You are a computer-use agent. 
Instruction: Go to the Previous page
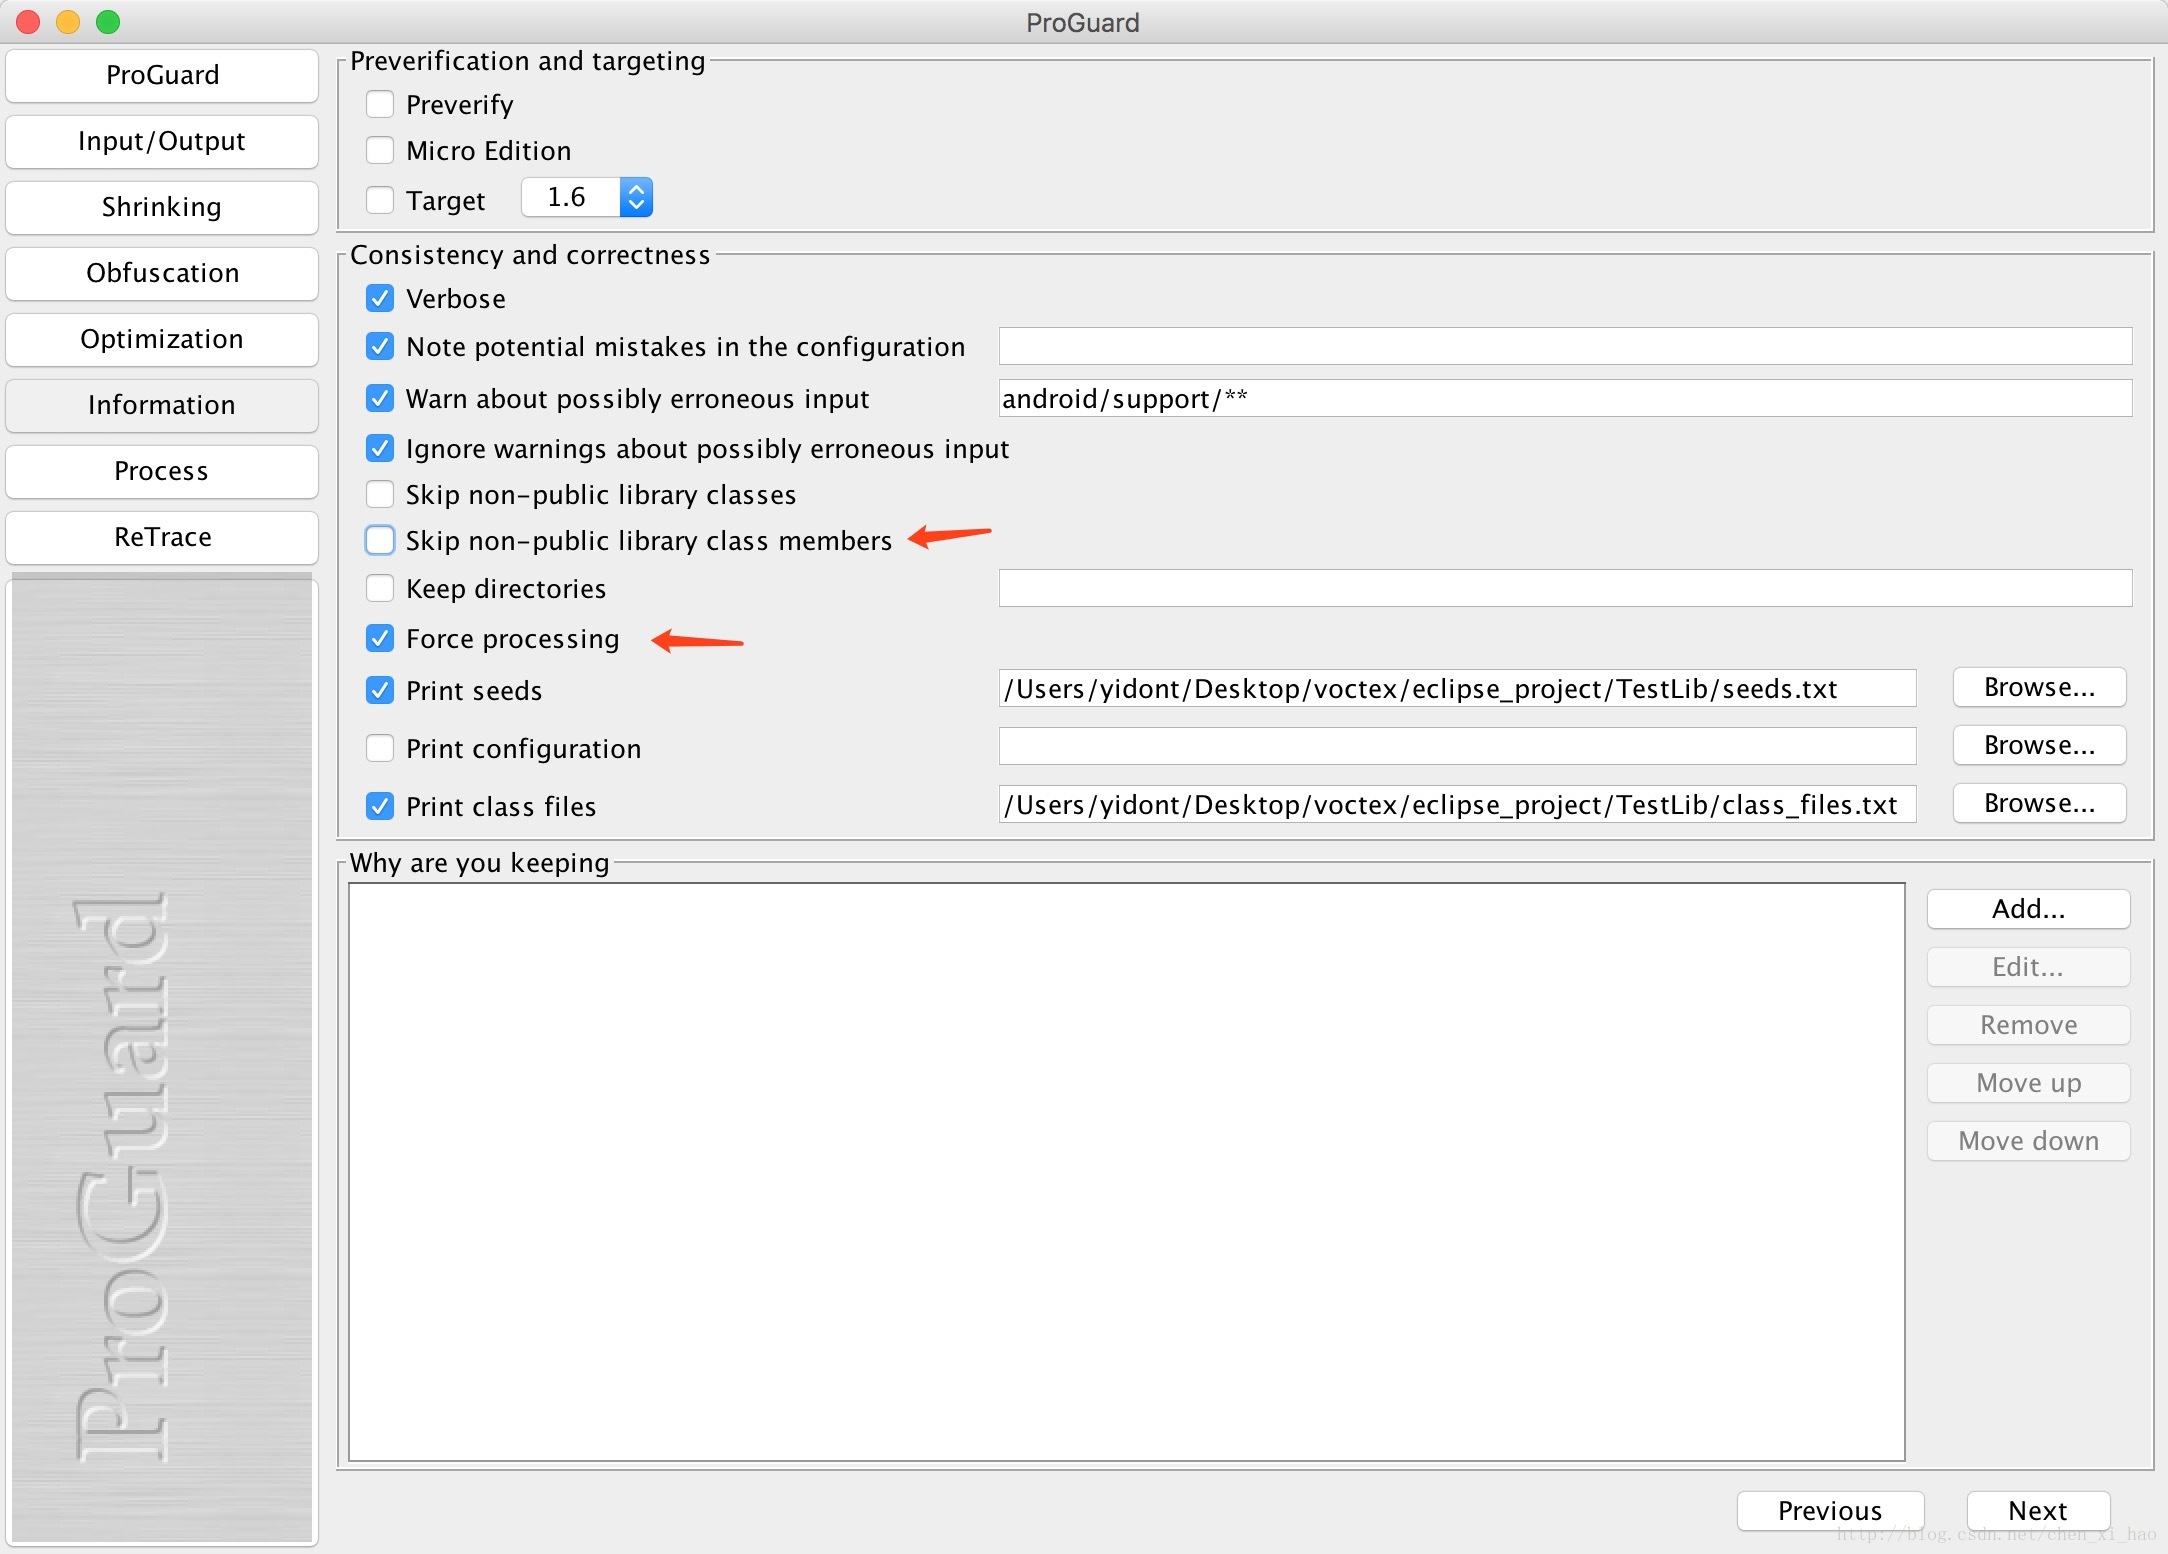pos(1830,1510)
